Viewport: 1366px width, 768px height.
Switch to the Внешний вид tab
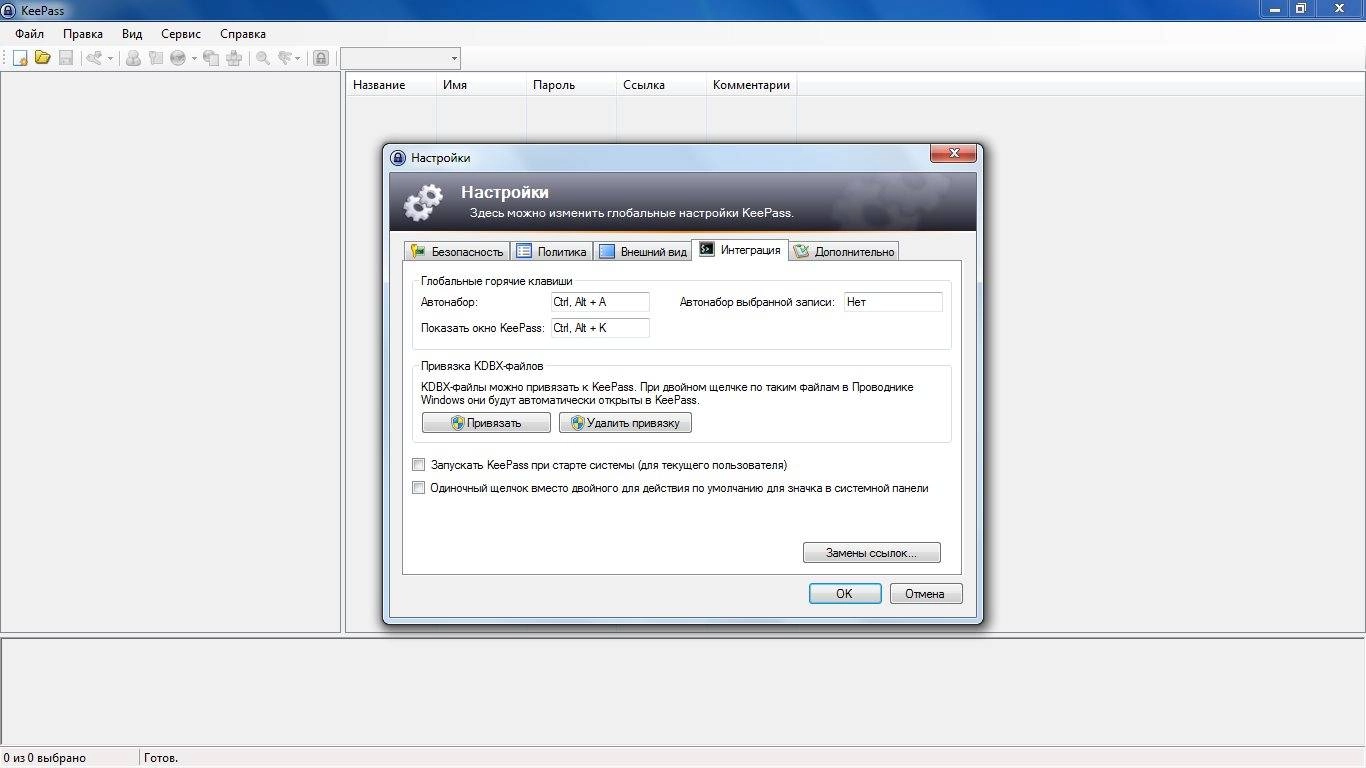642,251
